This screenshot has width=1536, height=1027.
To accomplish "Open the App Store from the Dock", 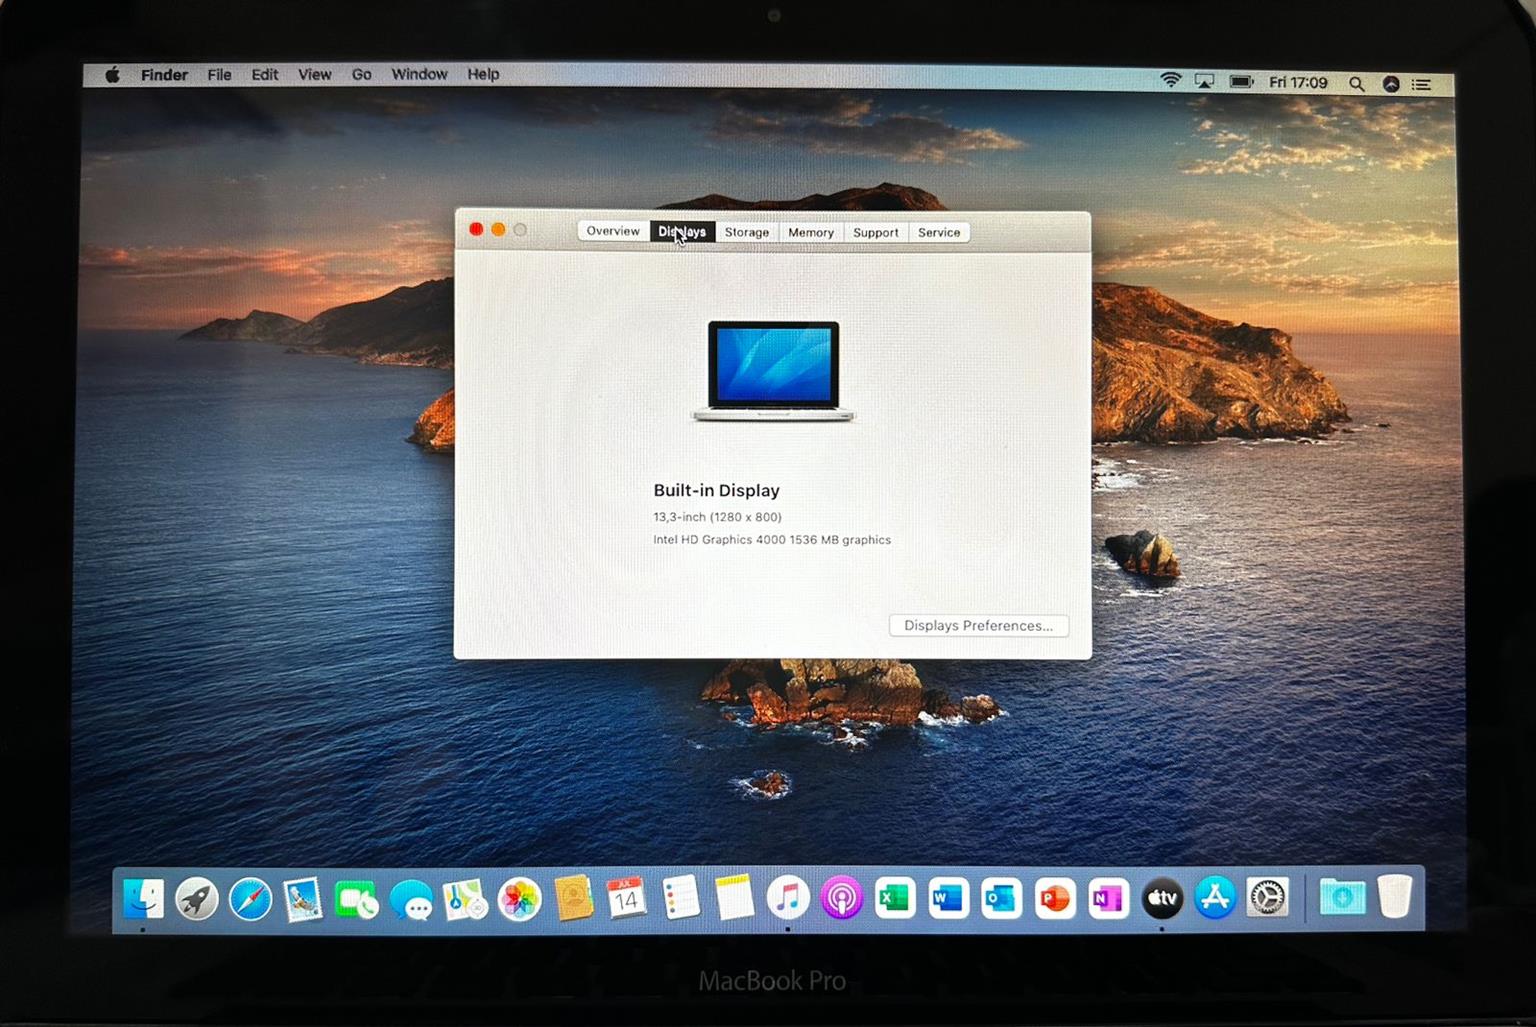I will click(1214, 897).
